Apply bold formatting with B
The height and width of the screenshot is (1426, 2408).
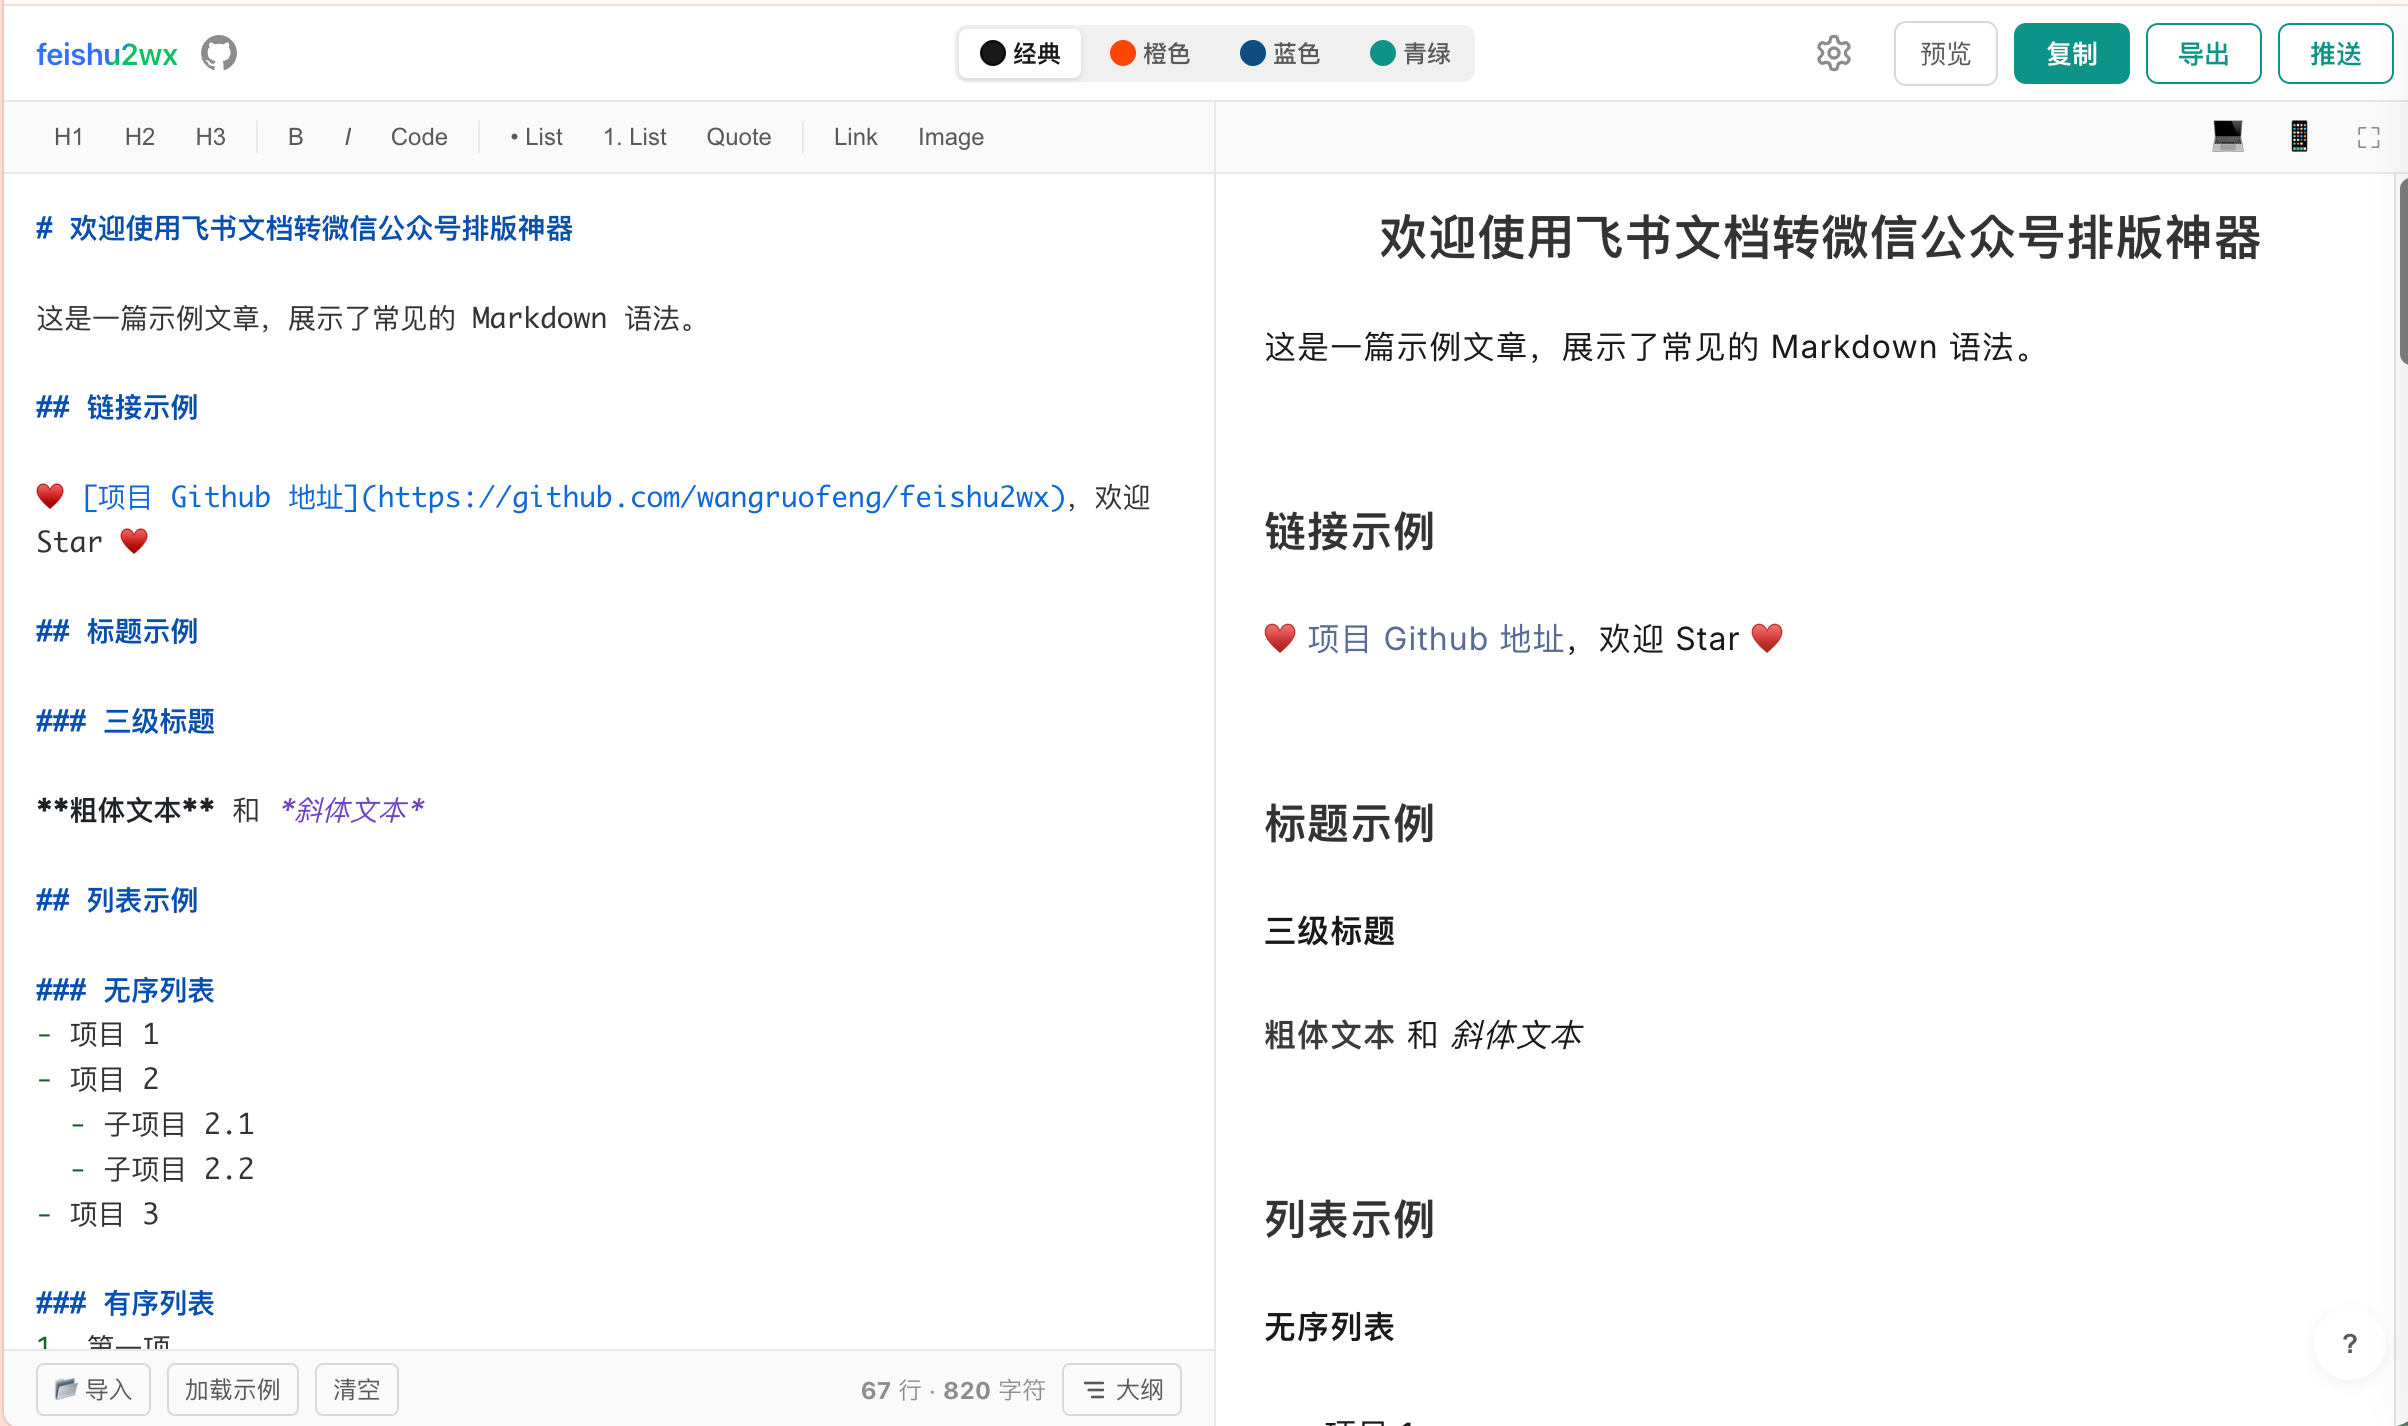click(x=295, y=137)
